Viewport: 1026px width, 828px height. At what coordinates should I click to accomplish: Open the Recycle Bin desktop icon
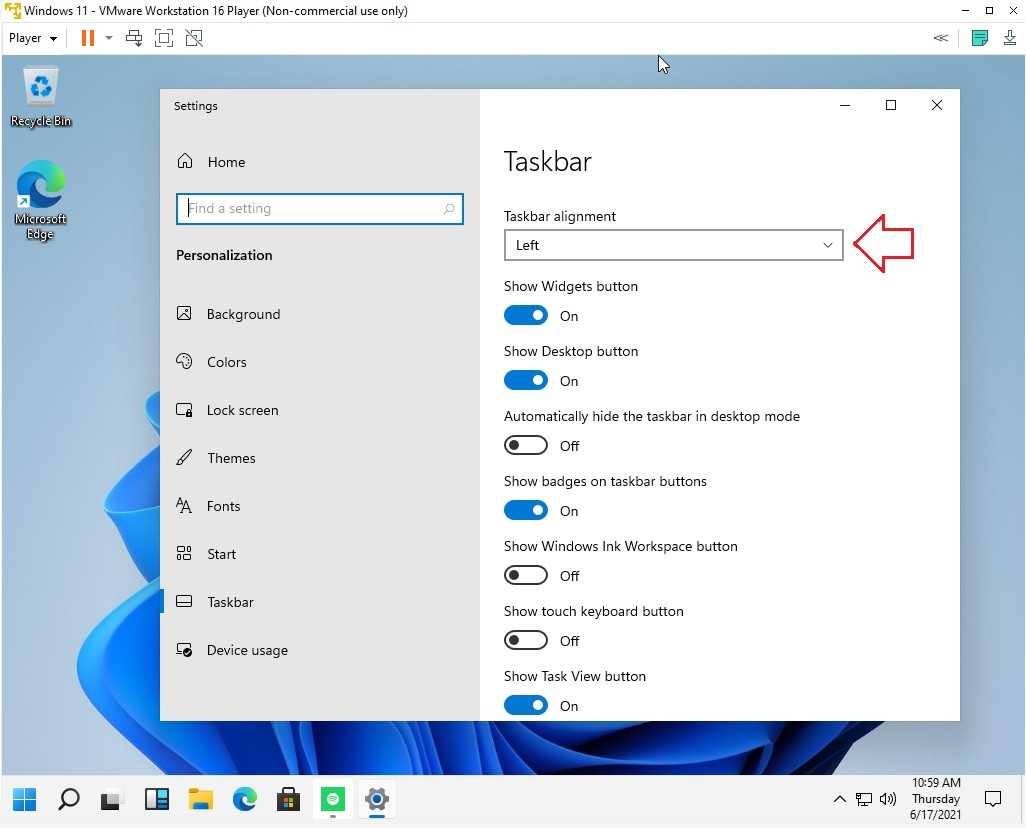pos(41,97)
